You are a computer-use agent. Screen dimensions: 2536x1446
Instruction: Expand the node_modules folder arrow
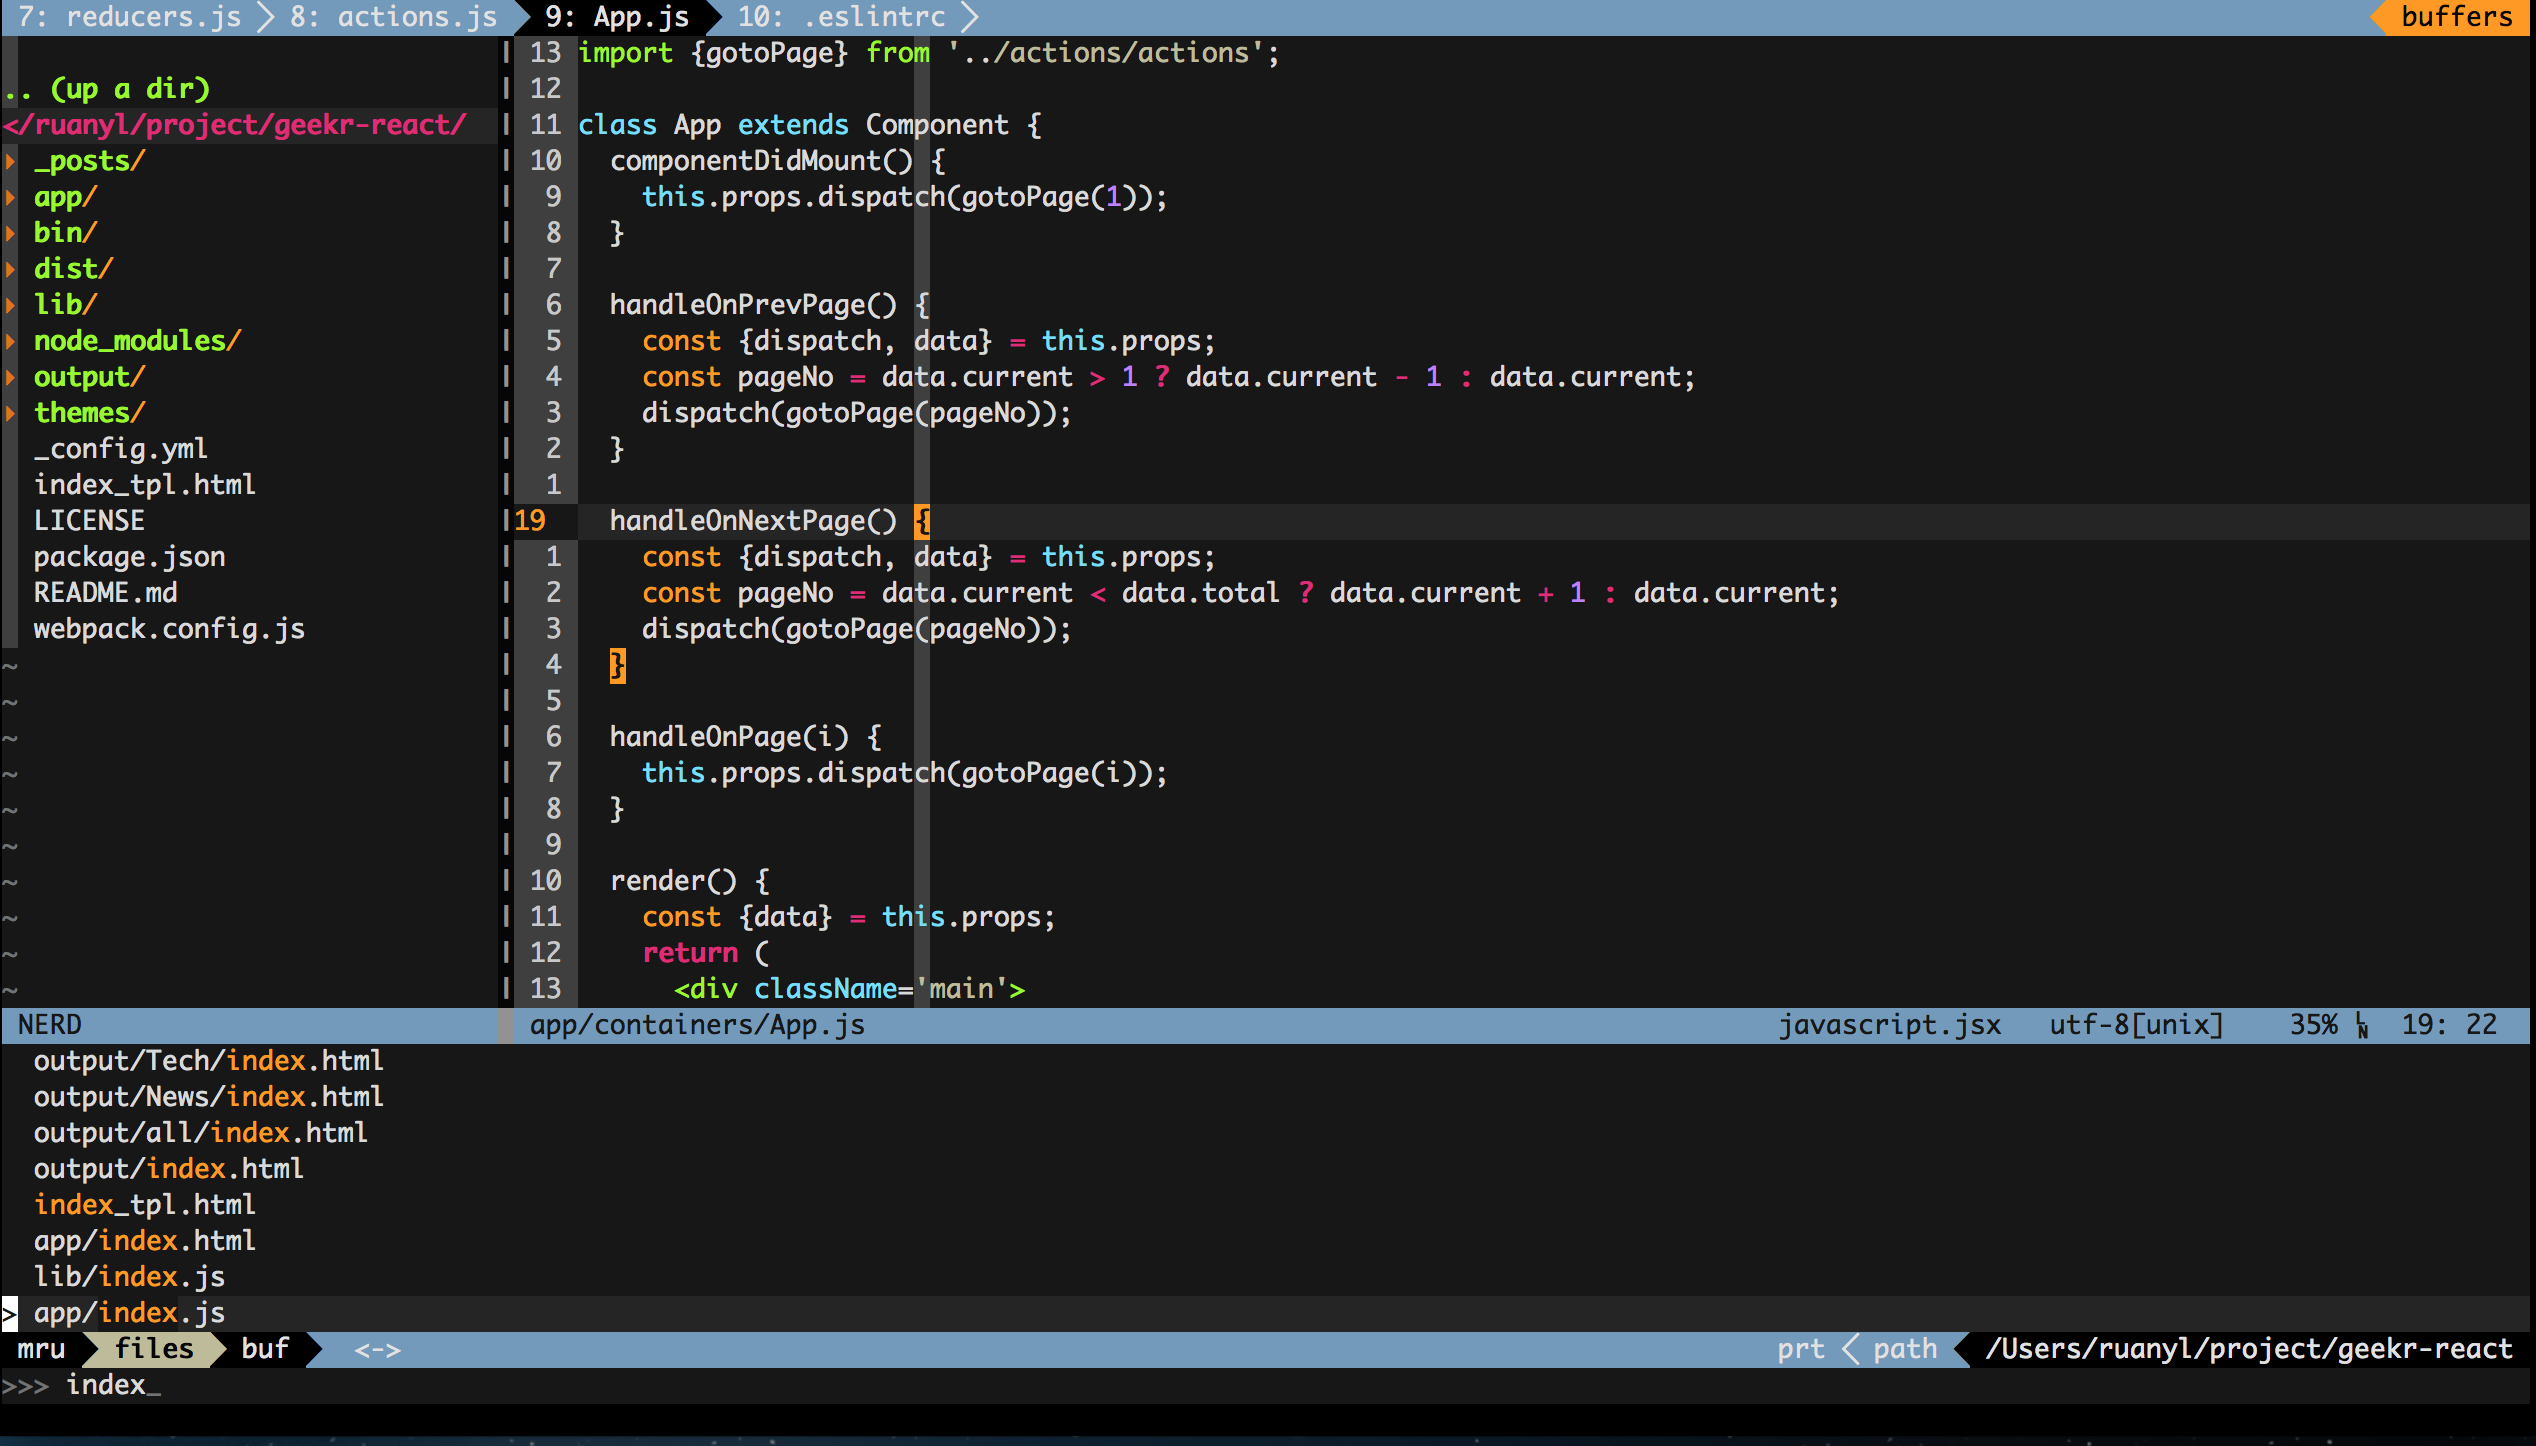[11, 341]
